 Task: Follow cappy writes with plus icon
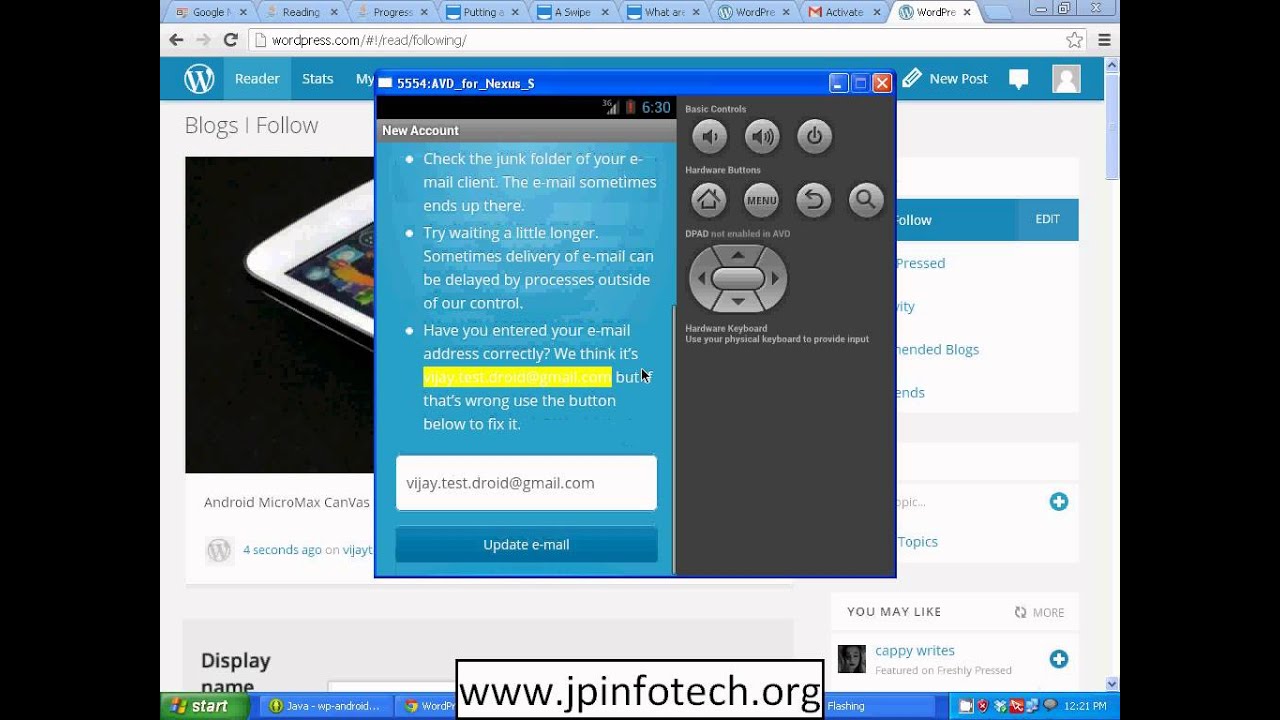coord(1058,658)
